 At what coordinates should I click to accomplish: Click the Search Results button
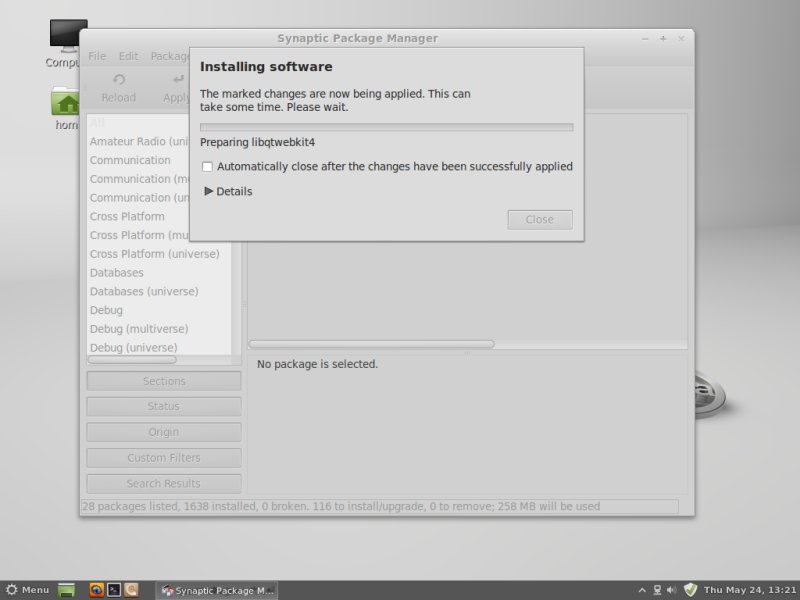(x=164, y=484)
